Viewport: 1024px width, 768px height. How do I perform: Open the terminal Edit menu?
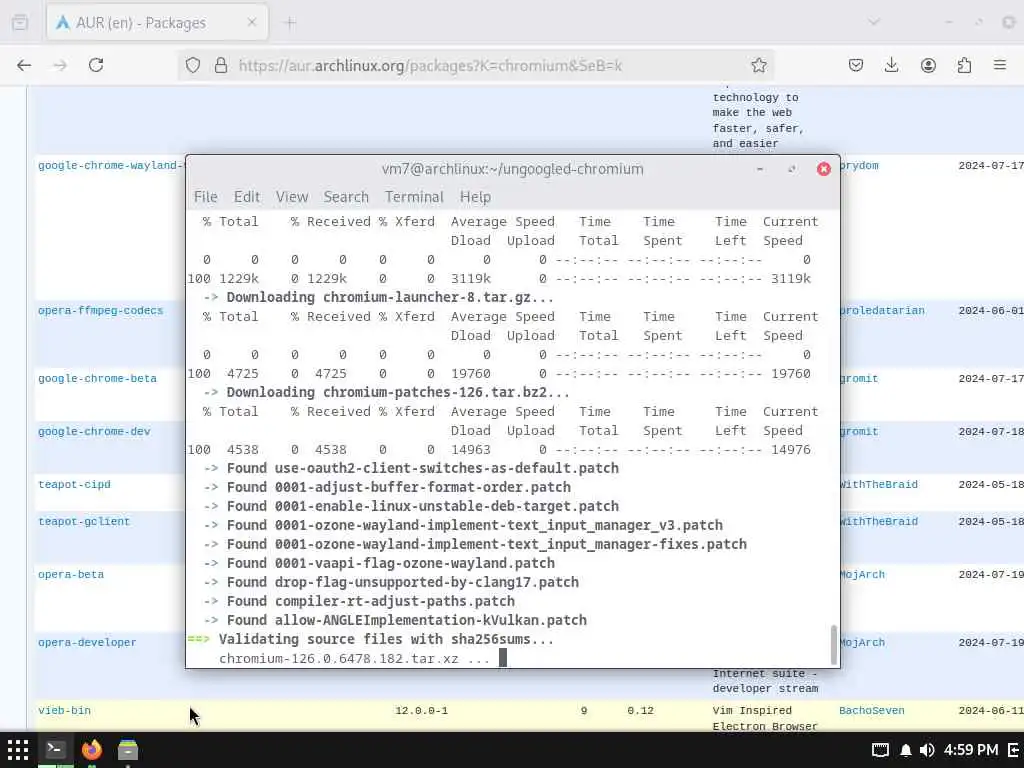pyautogui.click(x=247, y=197)
